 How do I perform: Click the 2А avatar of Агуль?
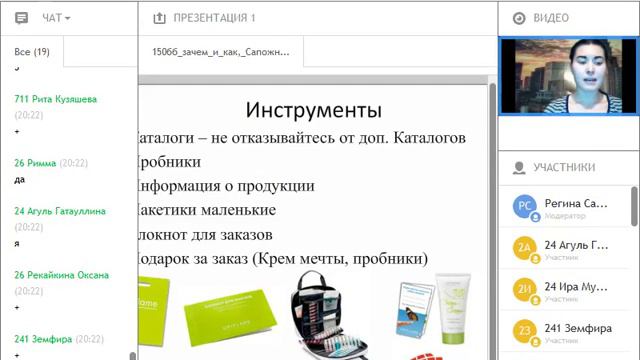[524, 248]
